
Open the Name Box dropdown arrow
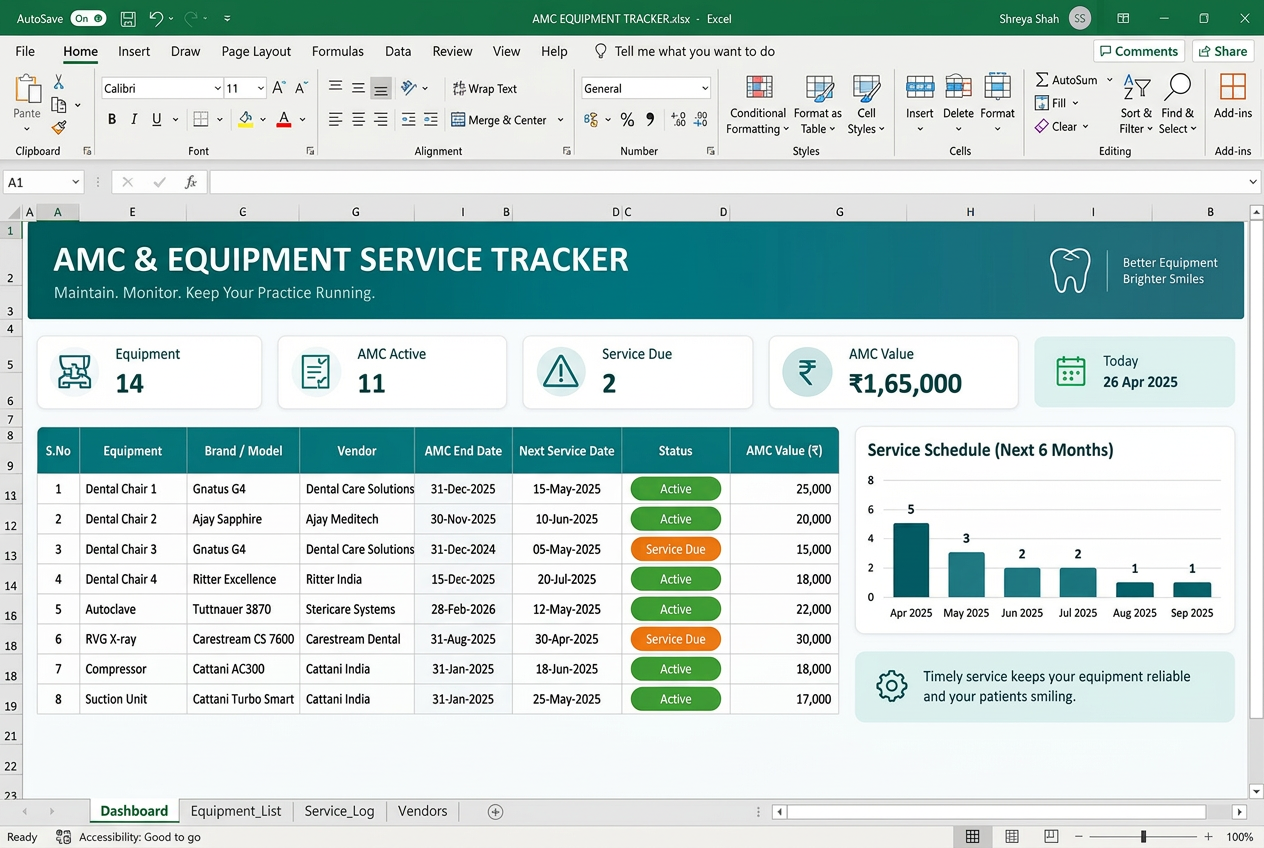coord(75,182)
